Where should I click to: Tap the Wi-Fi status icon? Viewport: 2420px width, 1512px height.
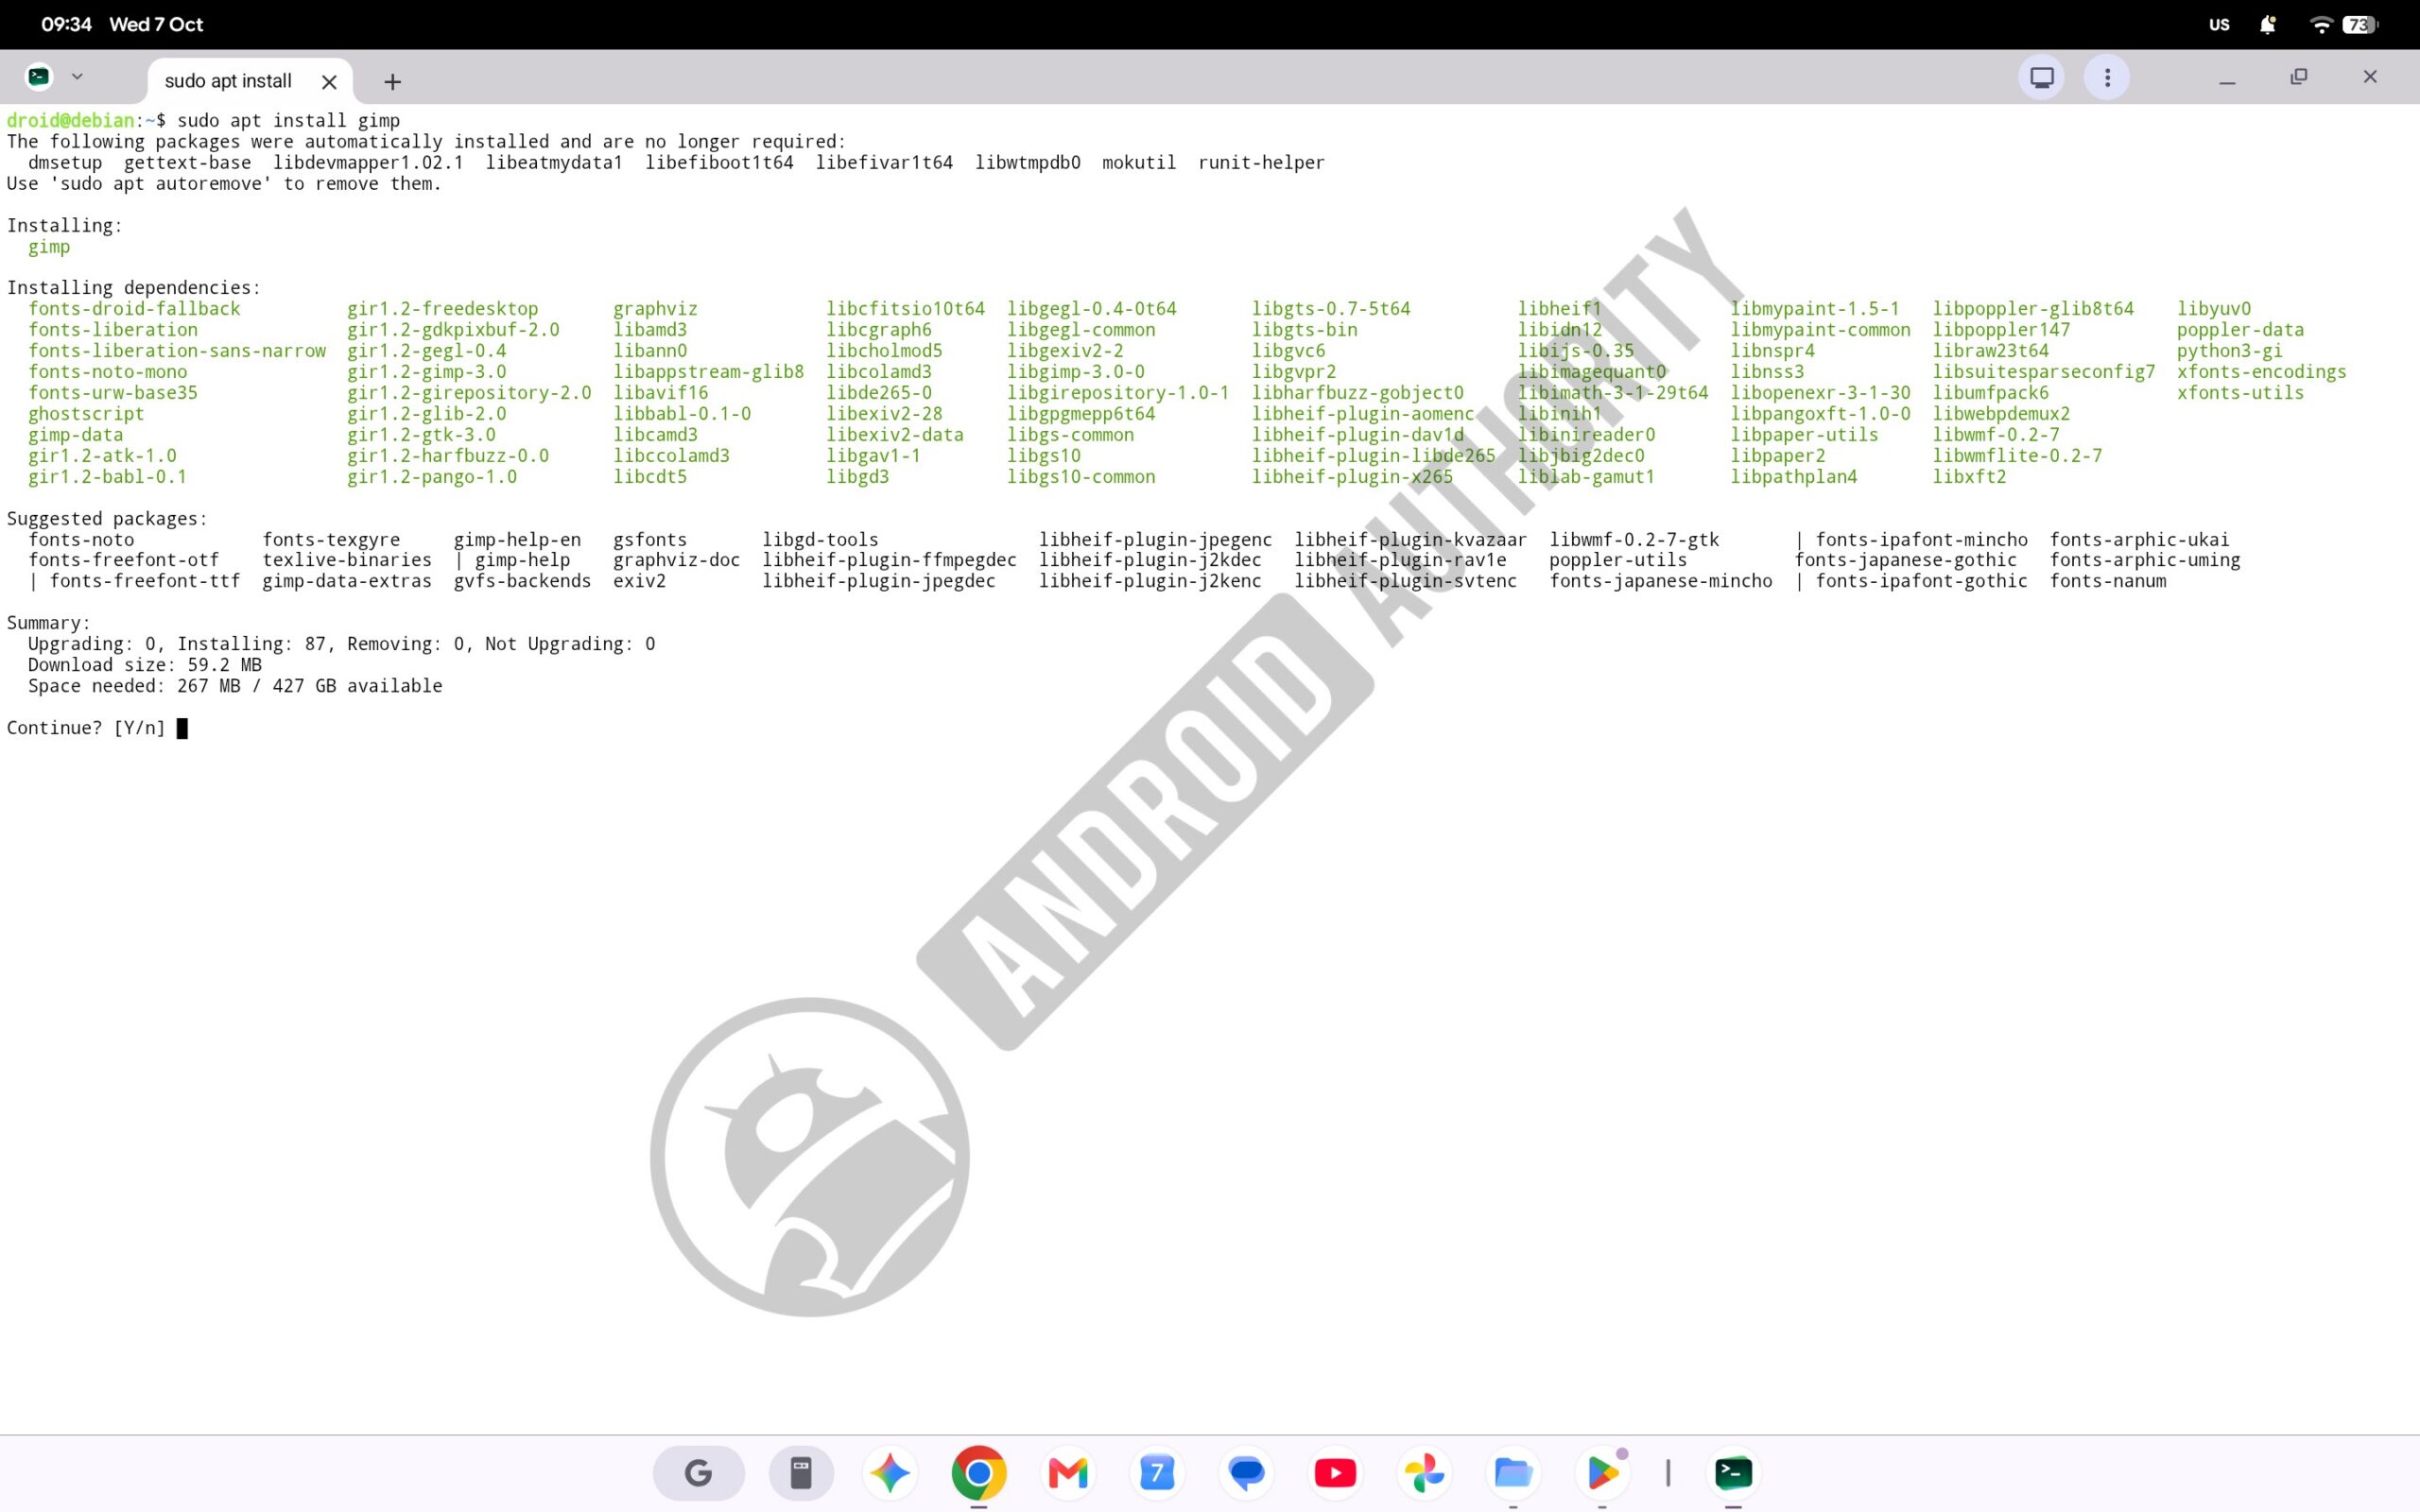click(2320, 25)
